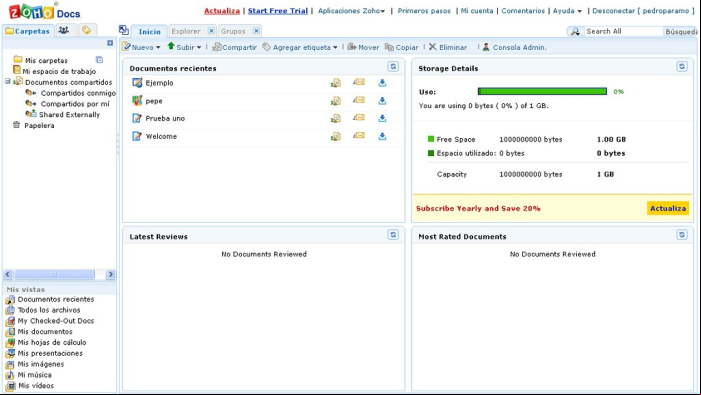Click the share icon for Prueba uno
The image size is (701, 395).
[x=335, y=118]
